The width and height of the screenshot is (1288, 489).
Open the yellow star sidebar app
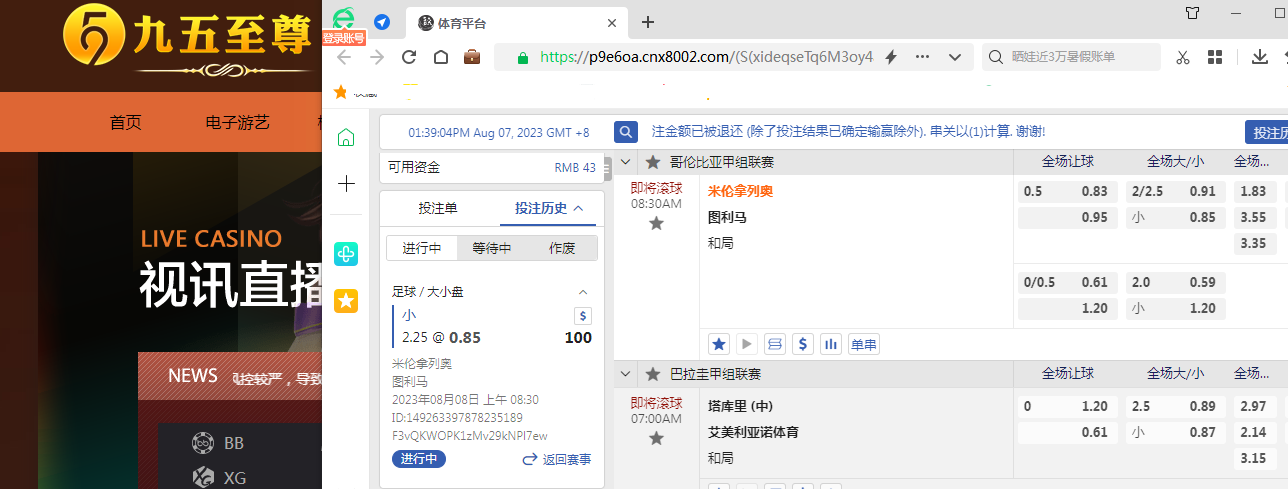tap(346, 300)
